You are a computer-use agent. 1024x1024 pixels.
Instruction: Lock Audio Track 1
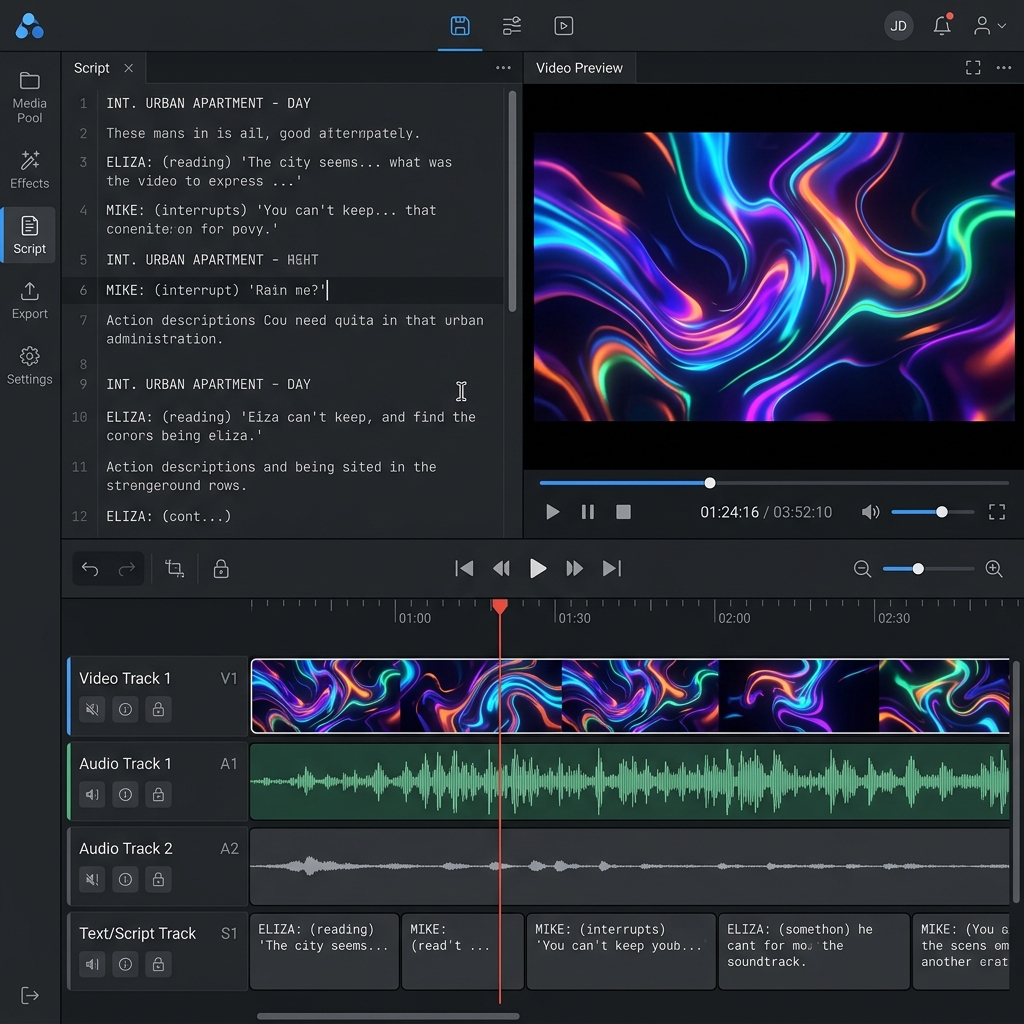[x=158, y=794]
